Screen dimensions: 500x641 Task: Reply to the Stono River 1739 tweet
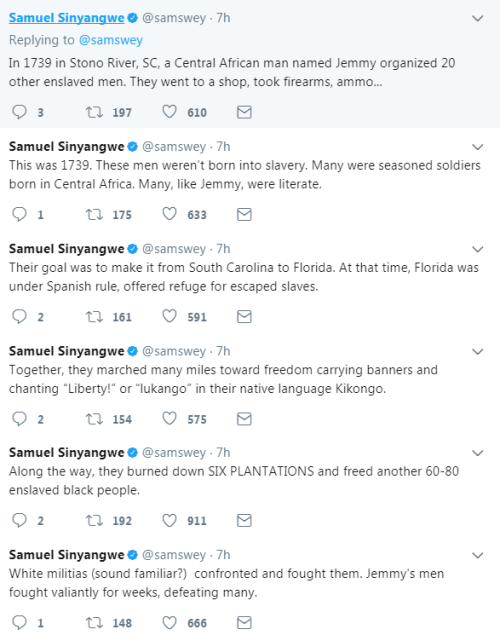[x=19, y=112]
